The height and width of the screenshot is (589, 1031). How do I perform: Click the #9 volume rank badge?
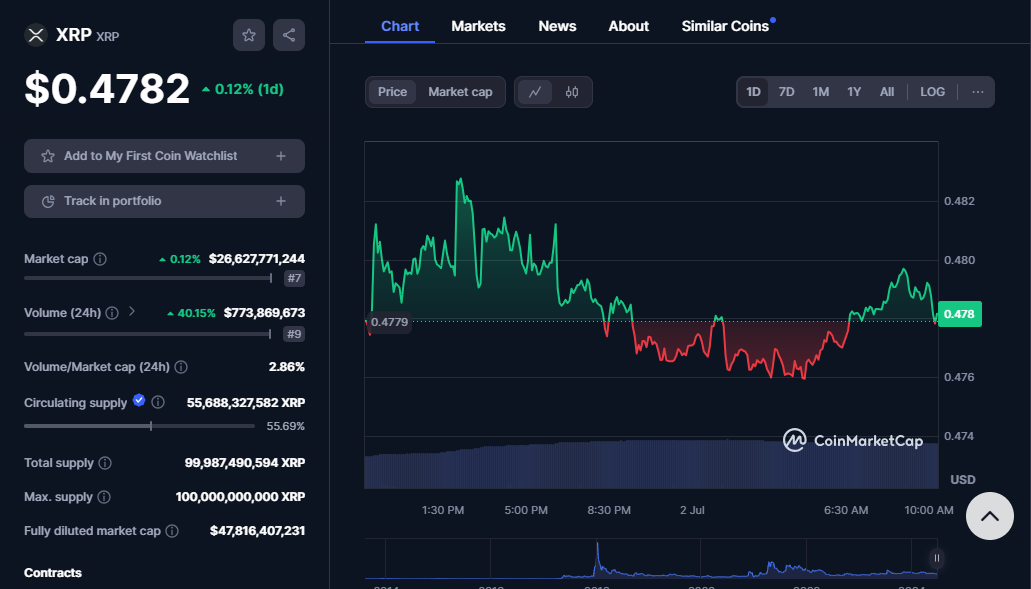[x=294, y=334]
